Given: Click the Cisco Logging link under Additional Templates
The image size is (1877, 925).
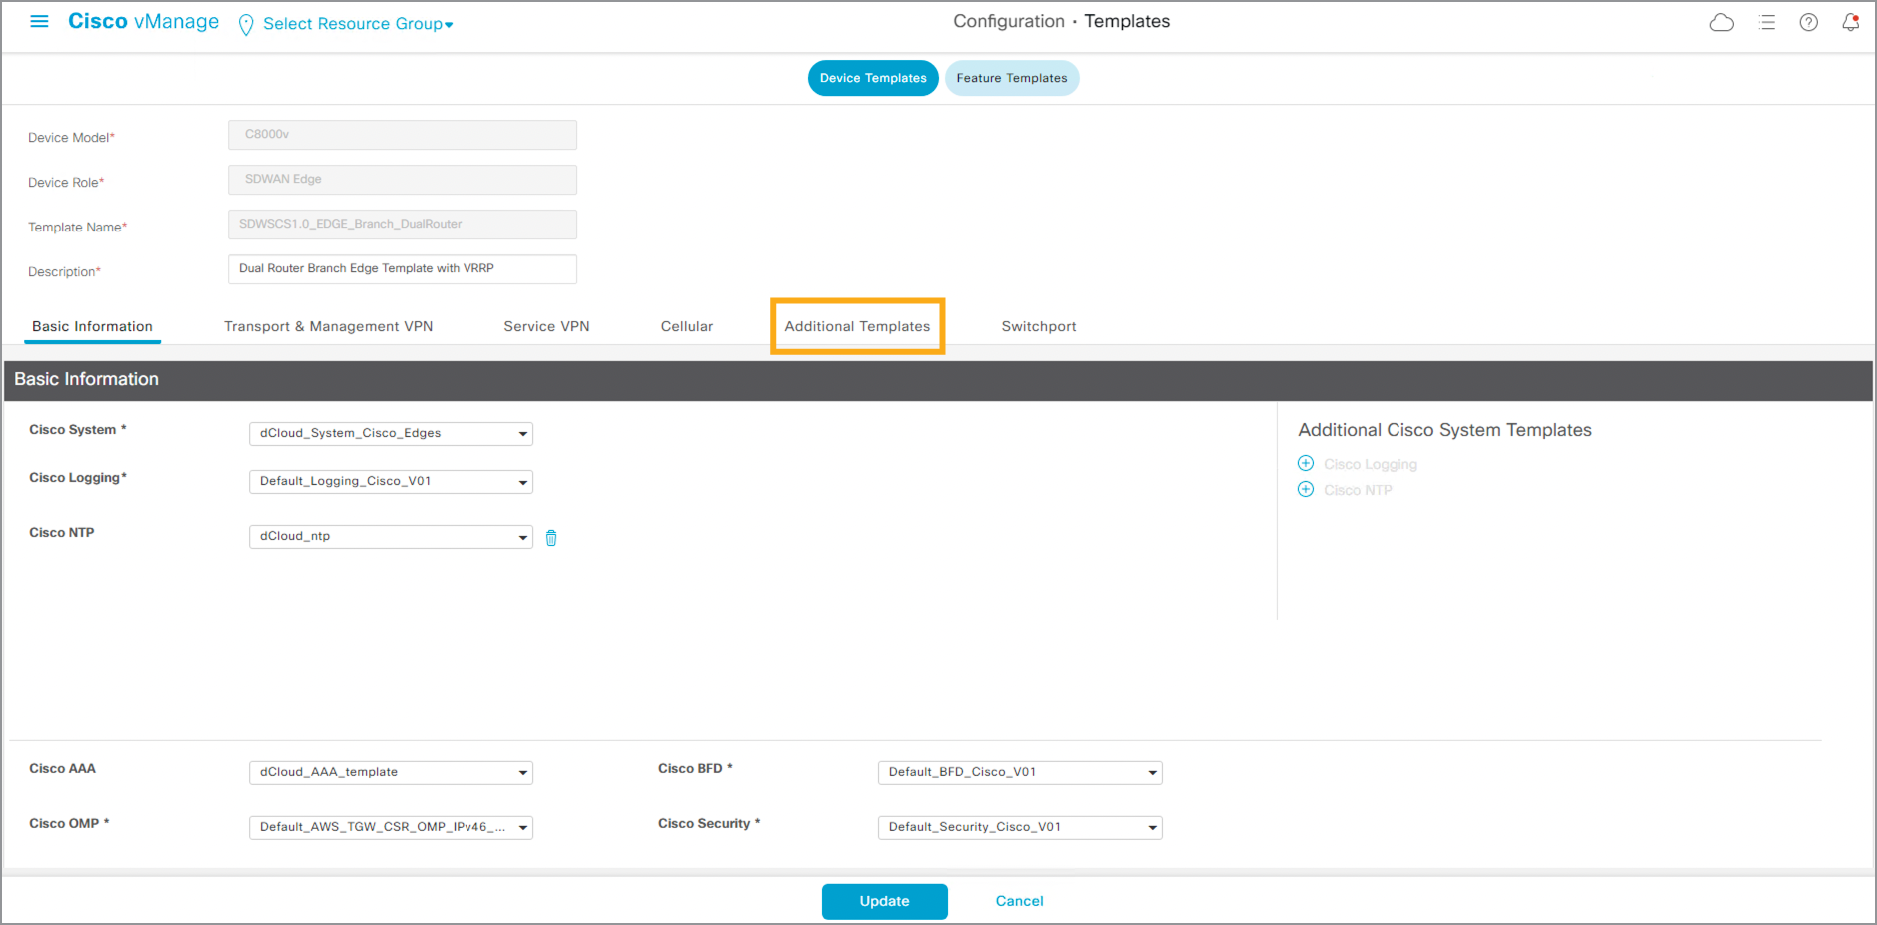Looking at the screenshot, I should point(1370,464).
